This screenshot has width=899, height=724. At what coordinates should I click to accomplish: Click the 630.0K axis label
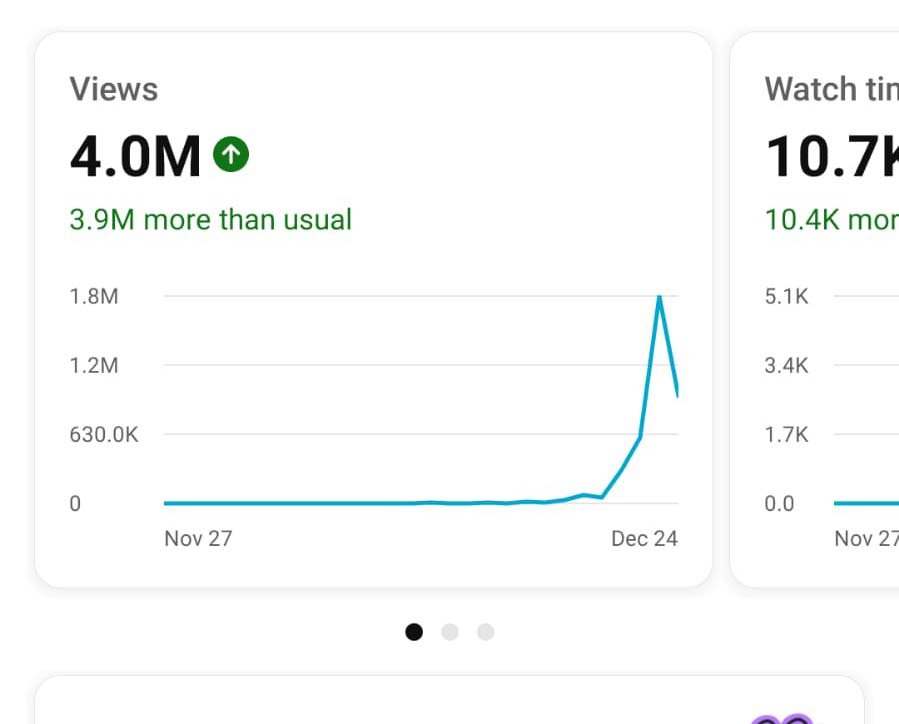[x=104, y=434]
